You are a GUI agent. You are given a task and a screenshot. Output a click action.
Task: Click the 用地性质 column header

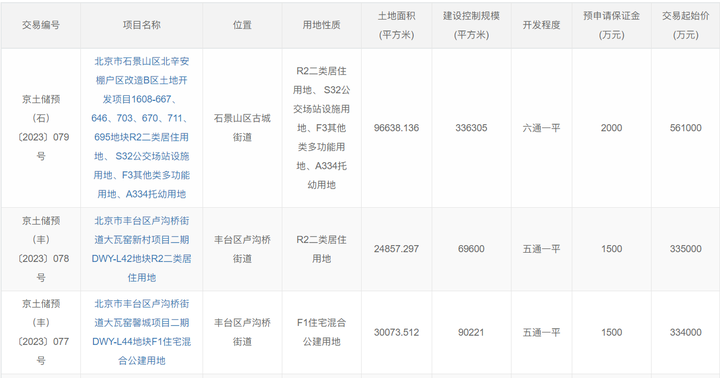point(321,25)
